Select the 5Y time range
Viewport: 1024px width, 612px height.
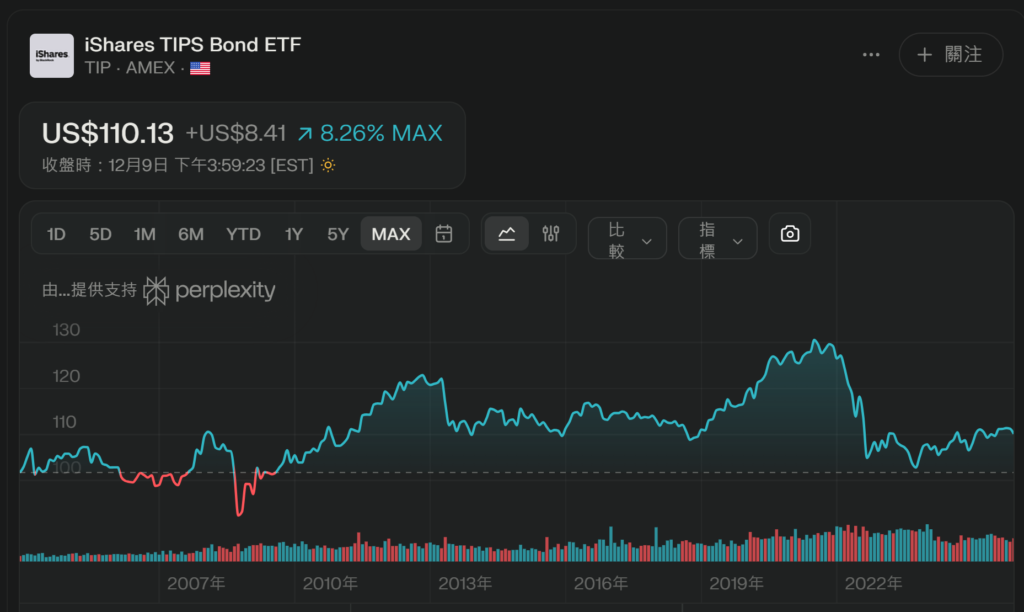coord(338,234)
